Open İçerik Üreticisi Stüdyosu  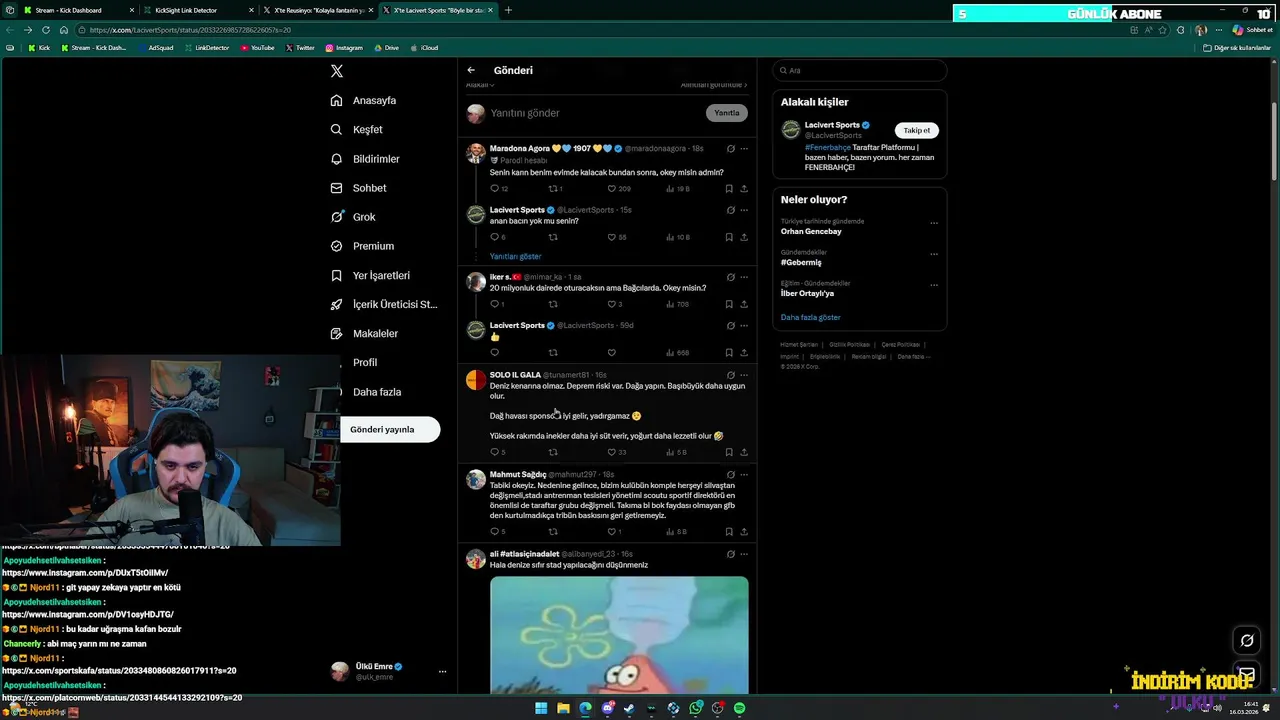coord(384,304)
